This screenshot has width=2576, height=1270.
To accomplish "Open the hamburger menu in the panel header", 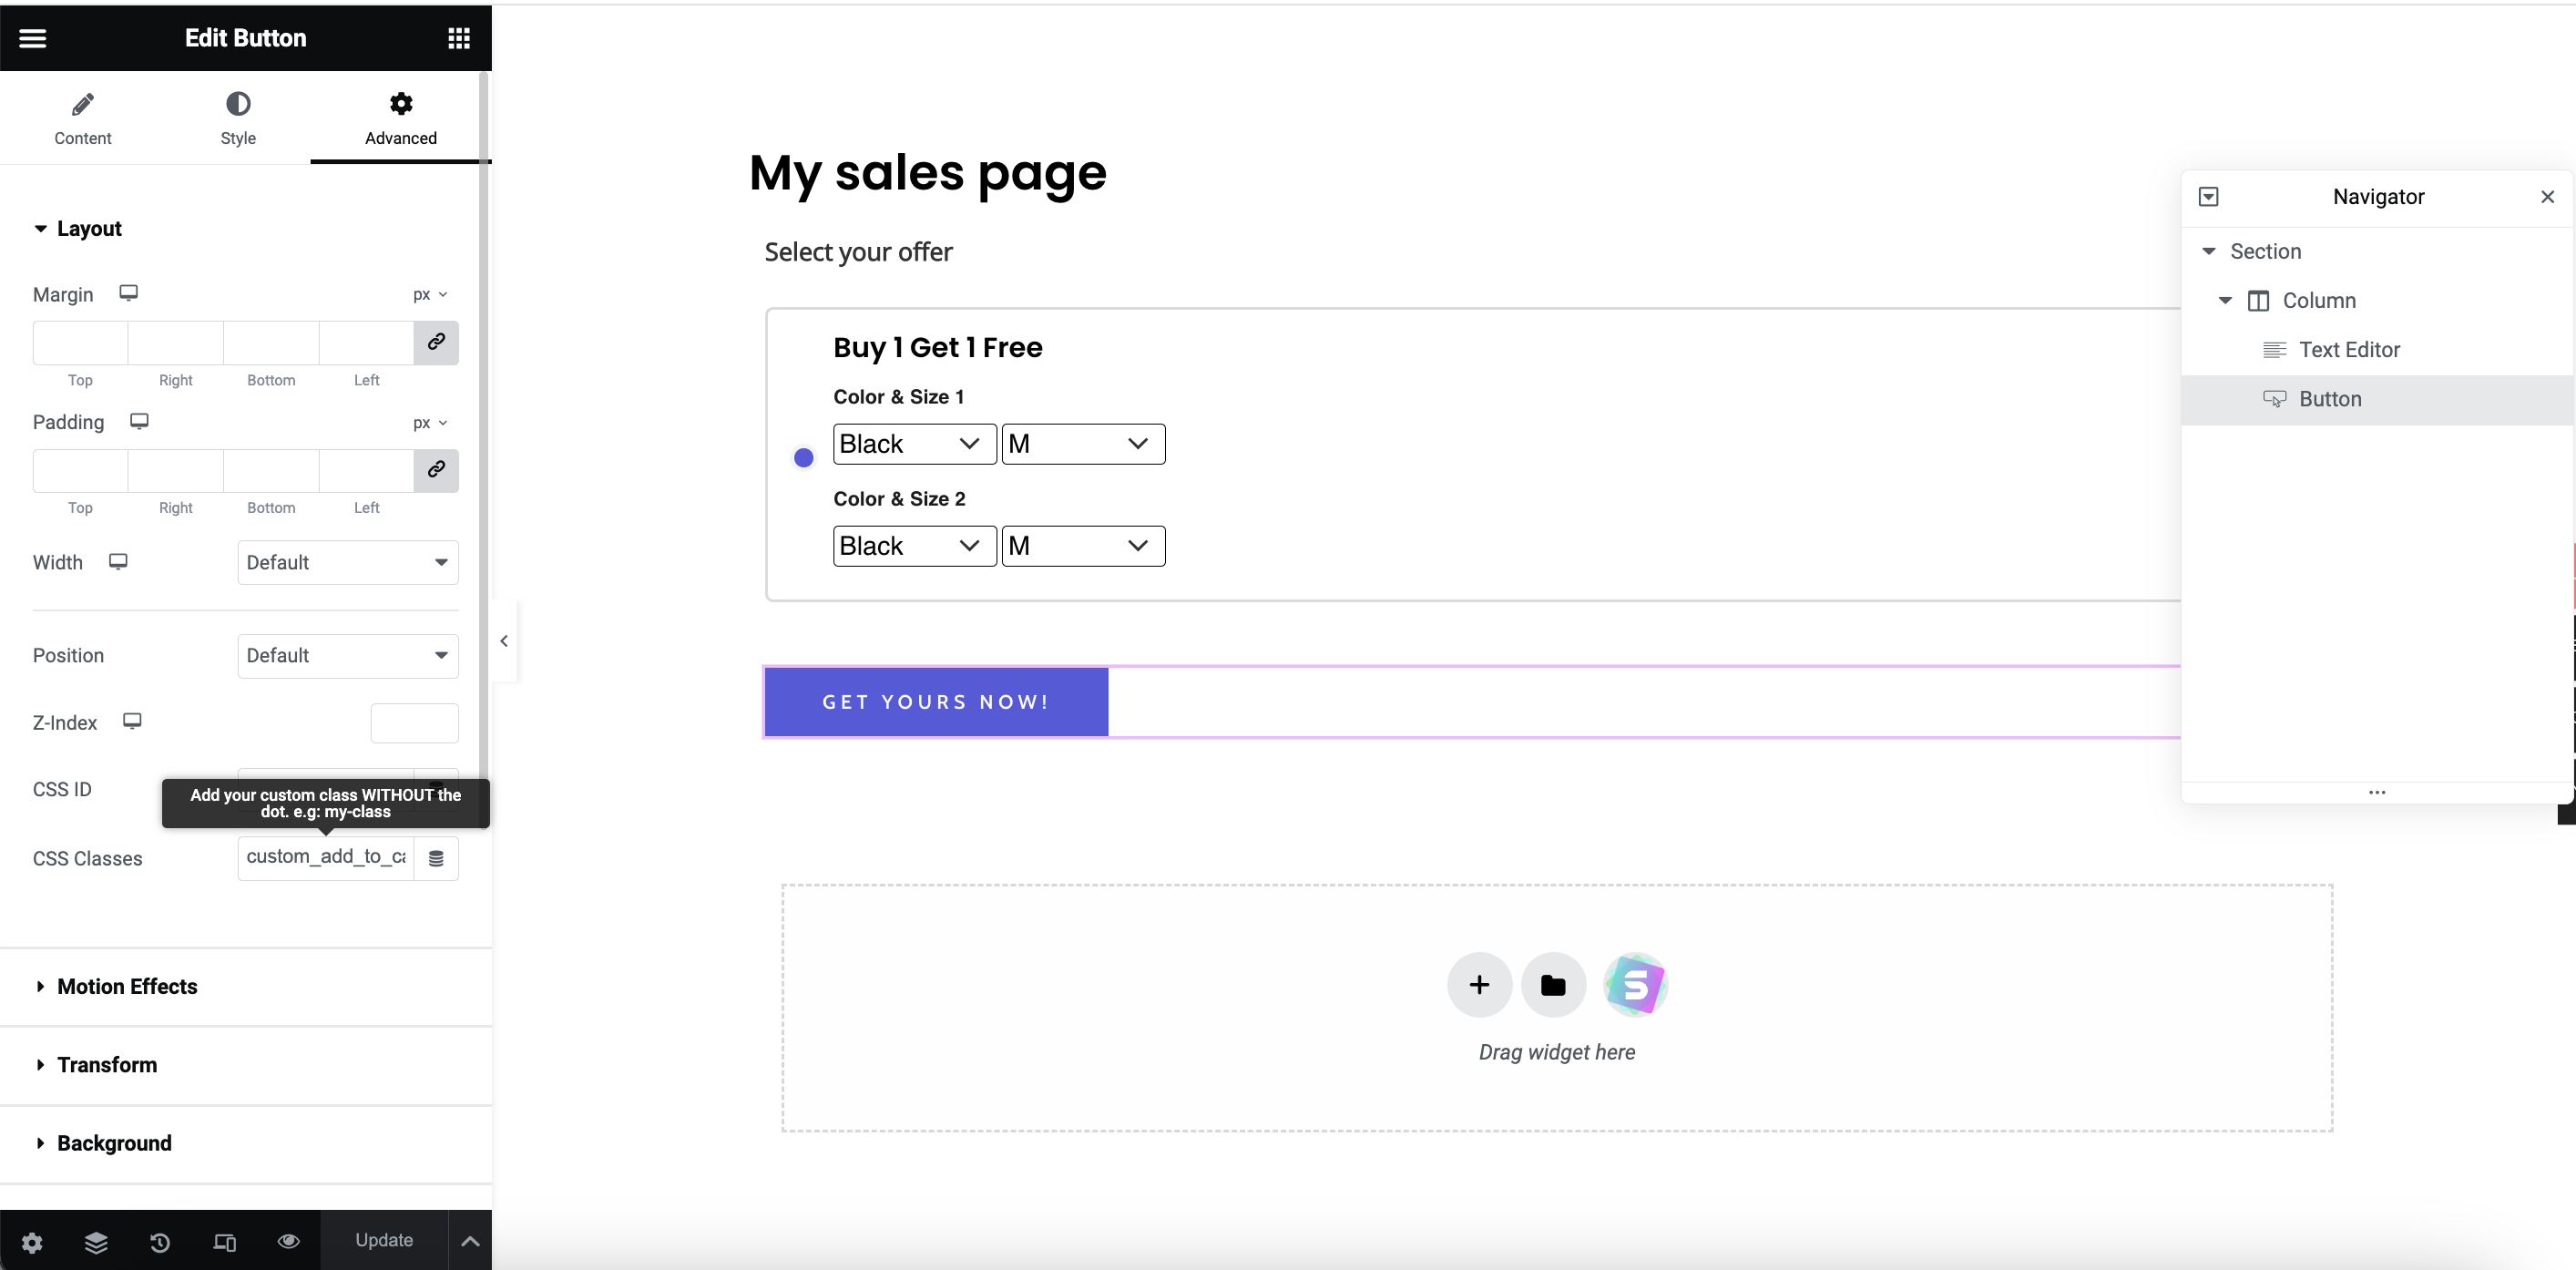I will 33,38.
